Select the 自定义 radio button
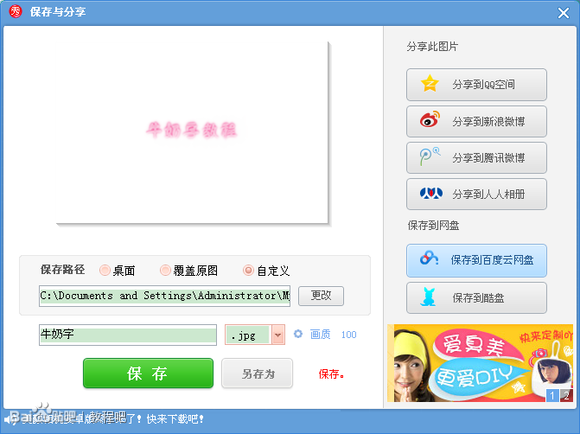580x434 pixels. tap(248, 270)
